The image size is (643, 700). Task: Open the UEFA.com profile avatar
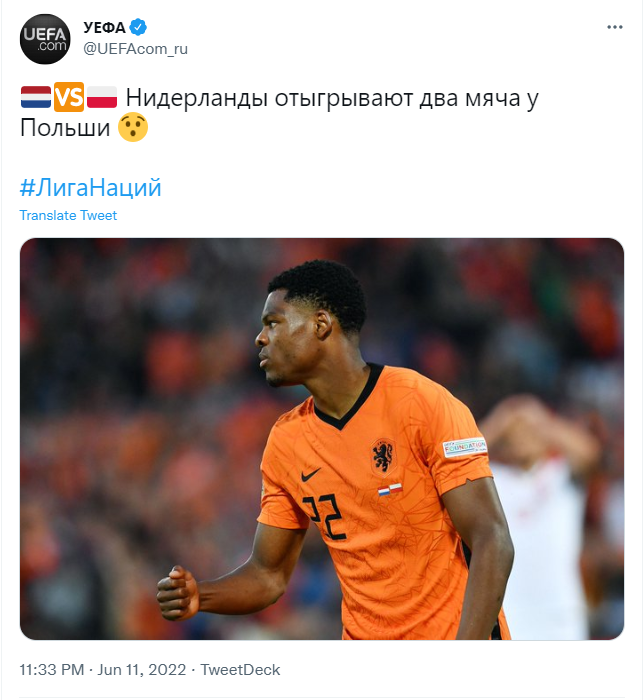45,39
